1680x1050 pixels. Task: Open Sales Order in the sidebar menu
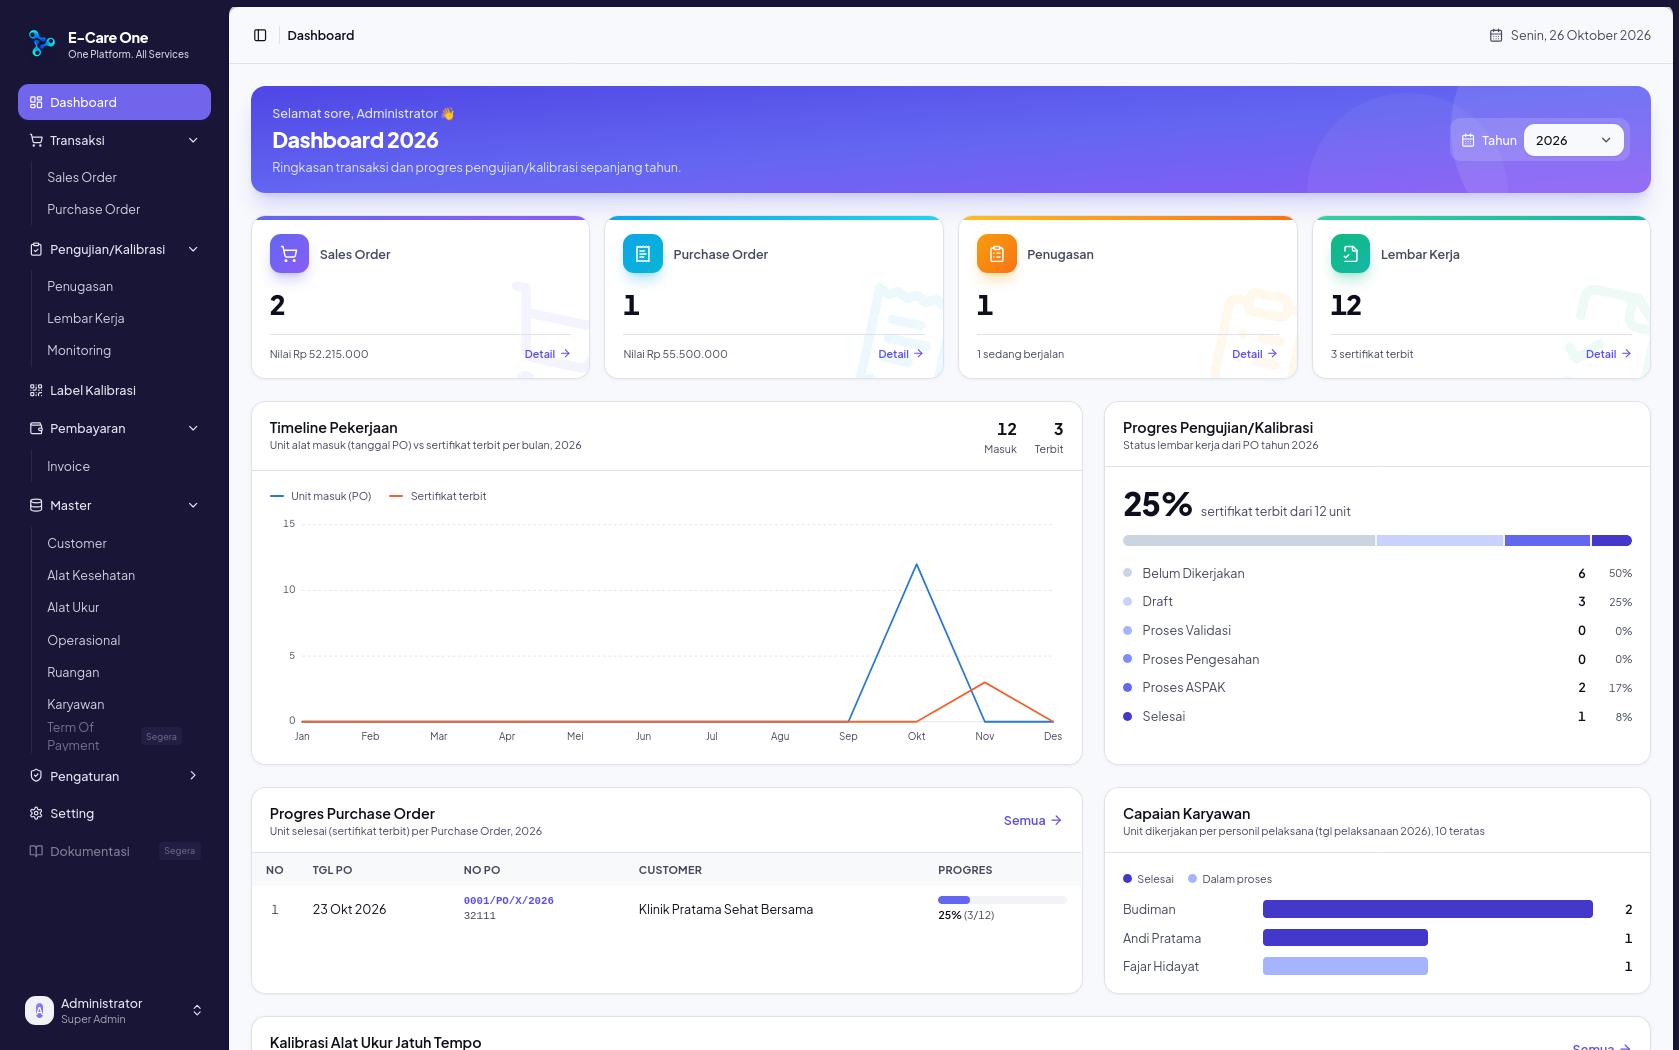click(x=82, y=177)
